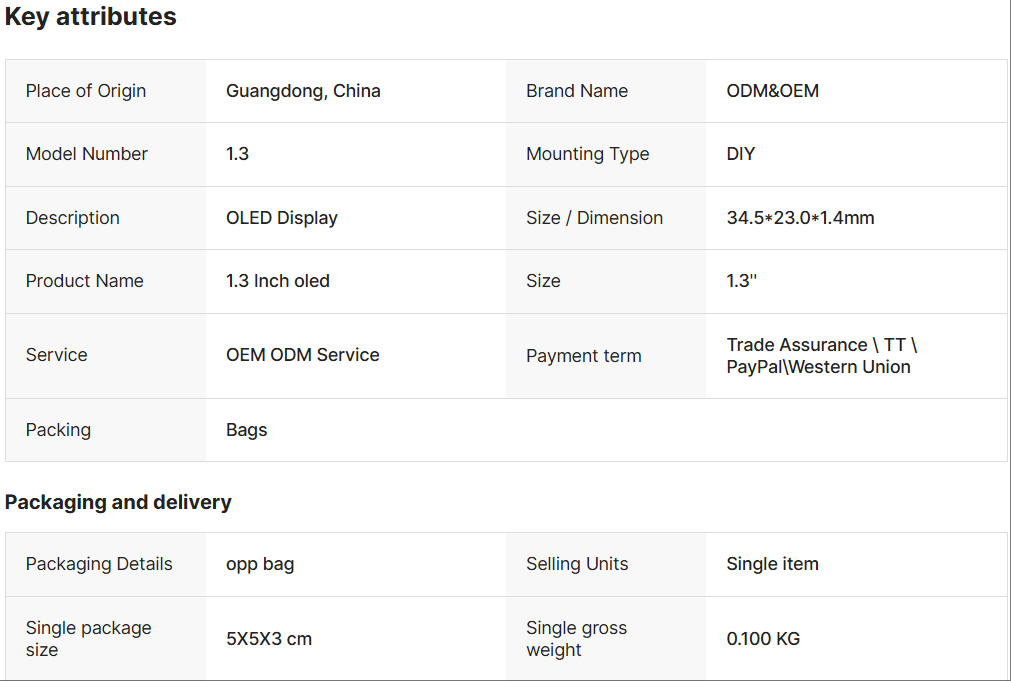Click the Brand Name label
Viewport: 1011px width, 681px height.
[577, 91]
